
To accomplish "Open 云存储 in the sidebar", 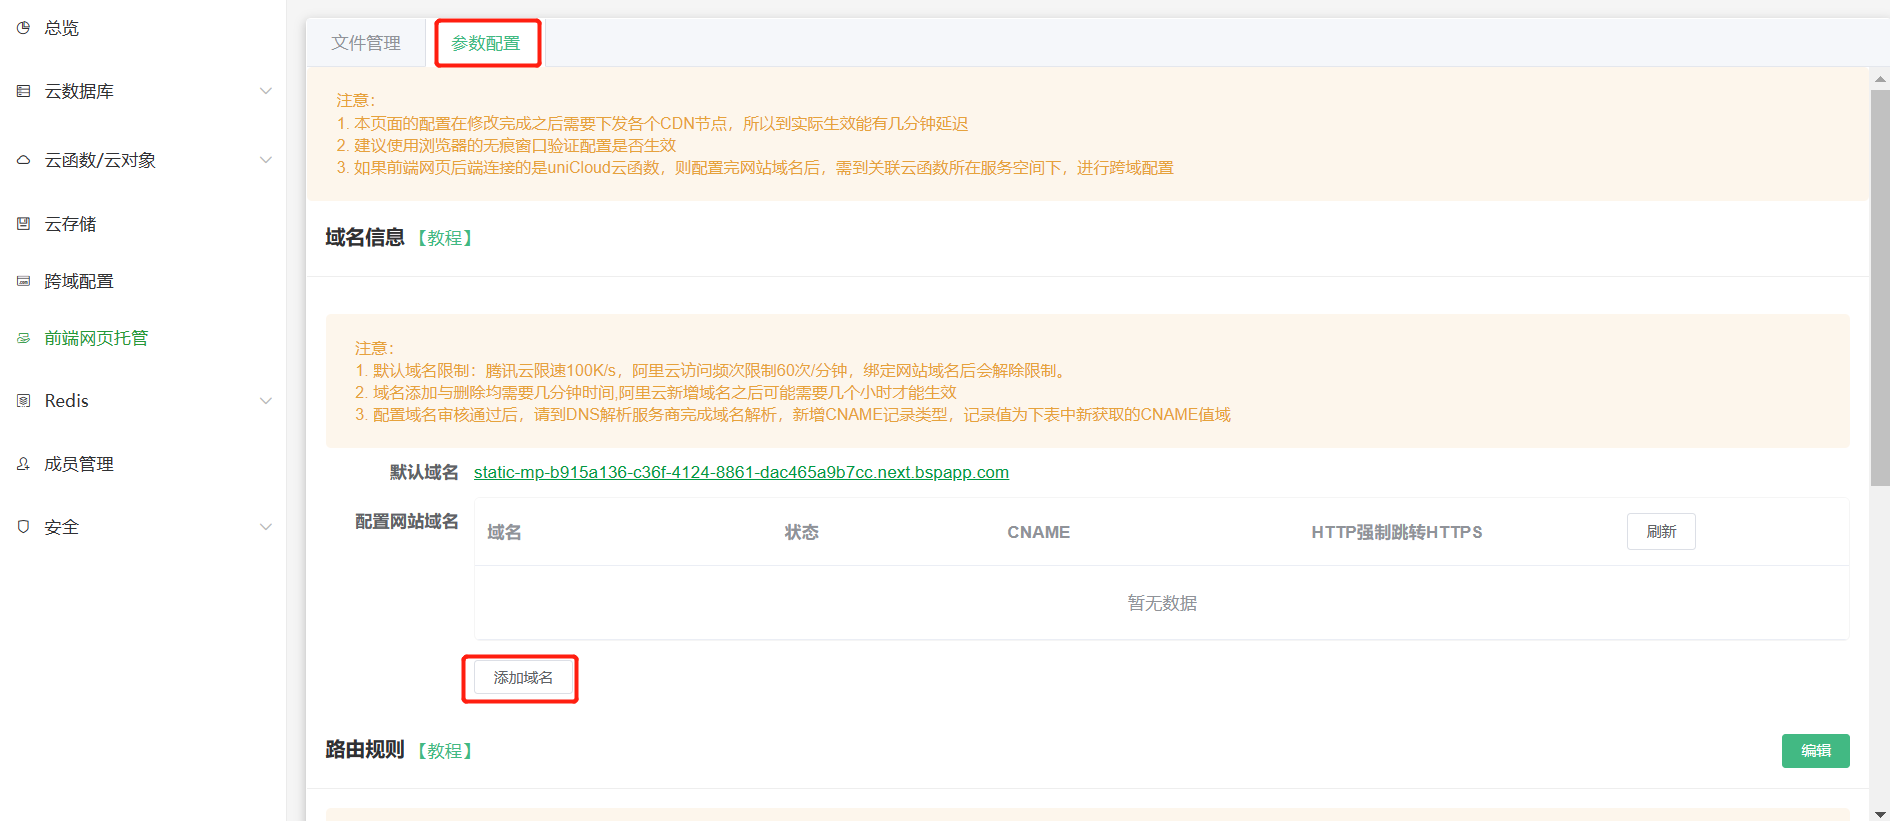I will point(70,224).
